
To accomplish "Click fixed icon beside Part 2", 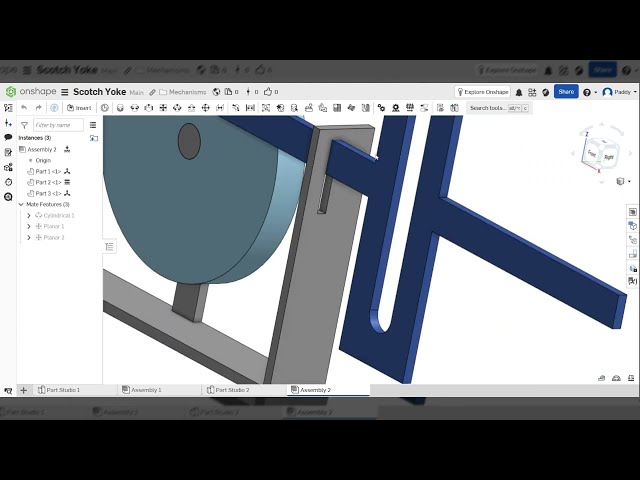I will (67, 182).
